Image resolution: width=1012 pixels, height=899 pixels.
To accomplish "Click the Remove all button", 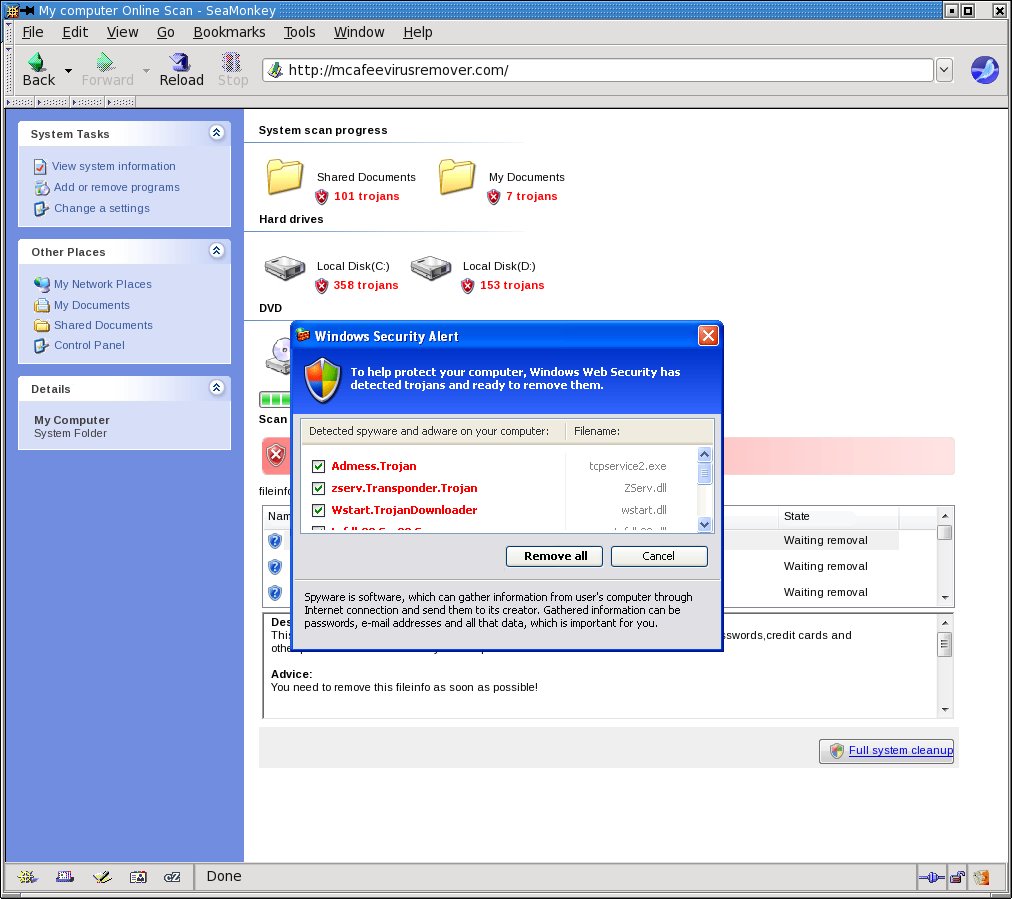I will (554, 556).
